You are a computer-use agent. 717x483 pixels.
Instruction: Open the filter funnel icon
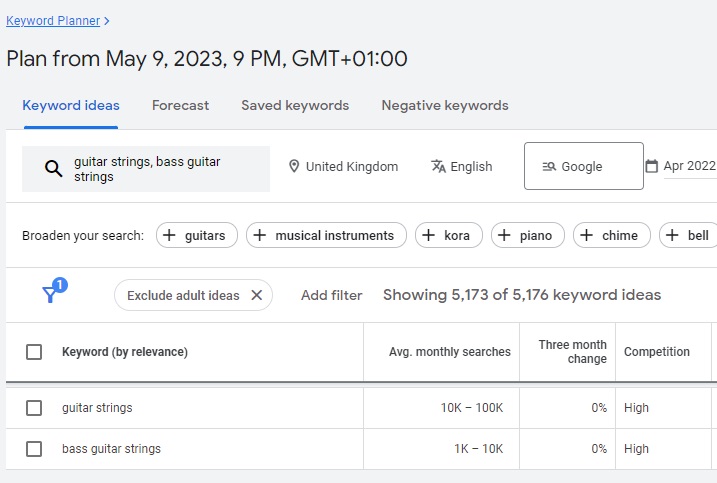click(x=50, y=294)
